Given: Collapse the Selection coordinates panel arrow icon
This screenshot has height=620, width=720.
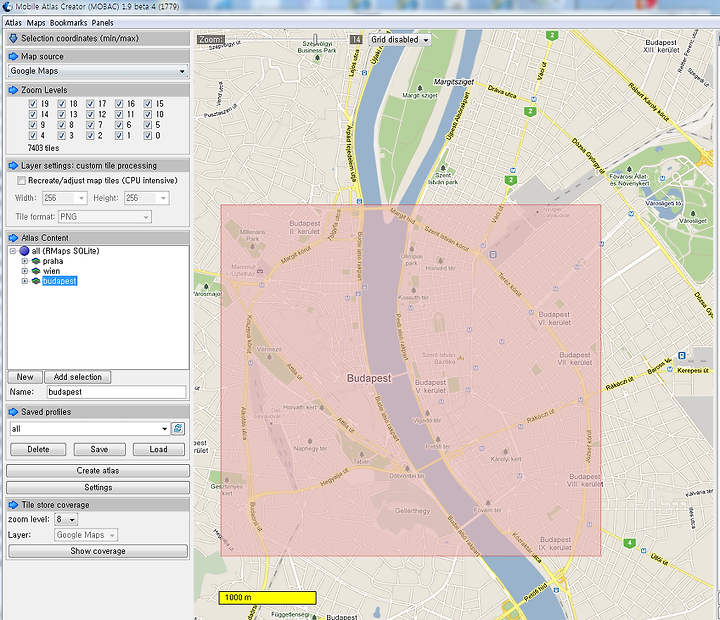Looking at the screenshot, I should click(x=13, y=38).
